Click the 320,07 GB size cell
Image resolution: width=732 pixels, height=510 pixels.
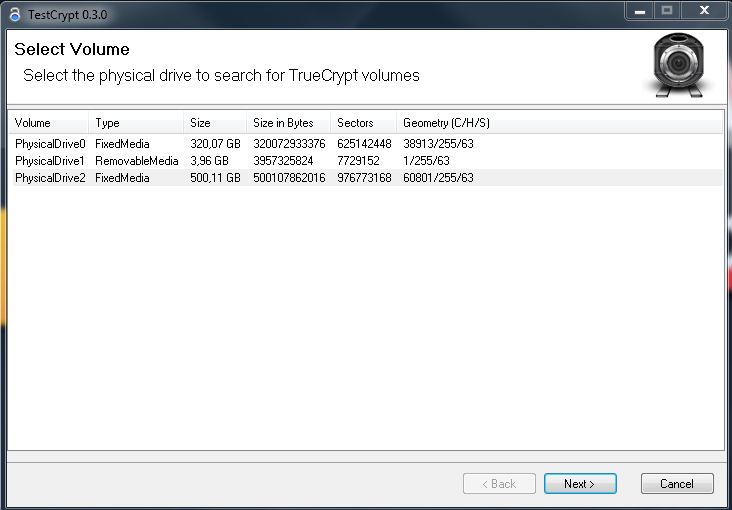215,143
